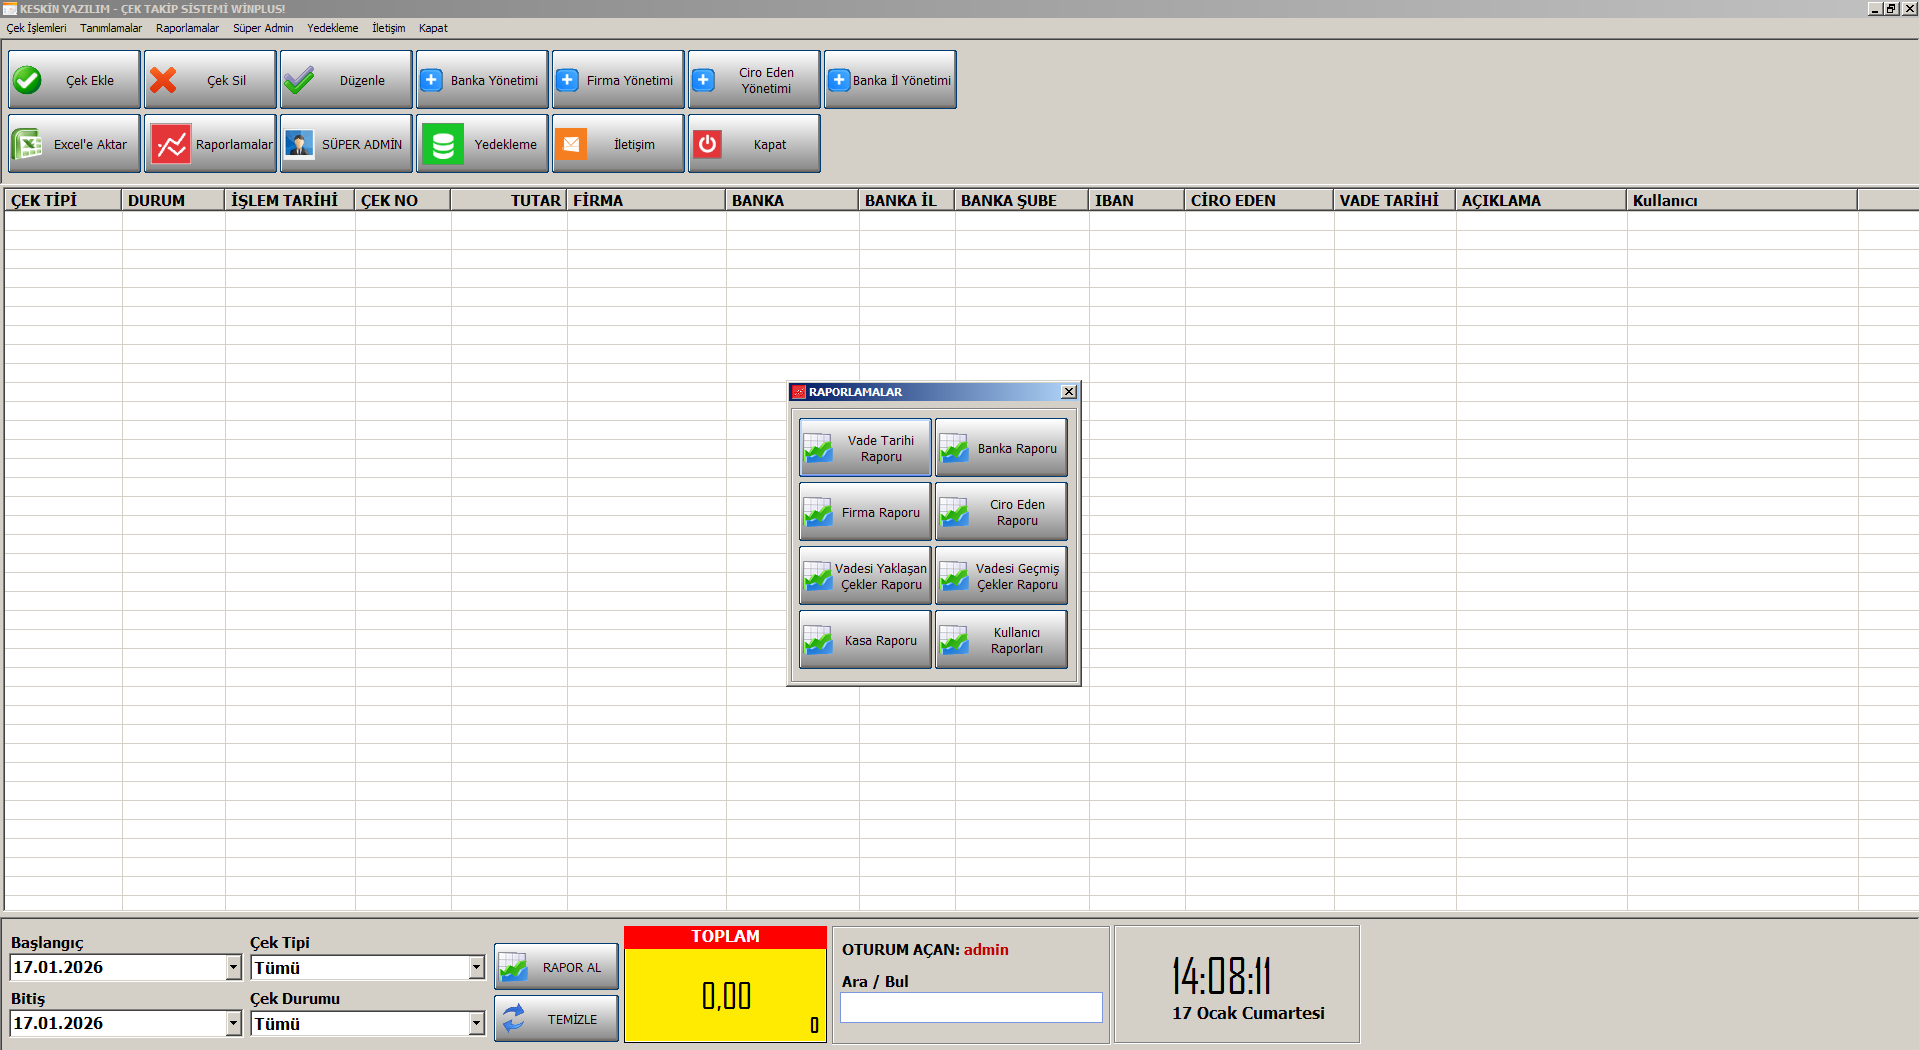This screenshot has height=1050, width=1919.
Task: Open the İletişim envelope icon
Action: [x=571, y=144]
